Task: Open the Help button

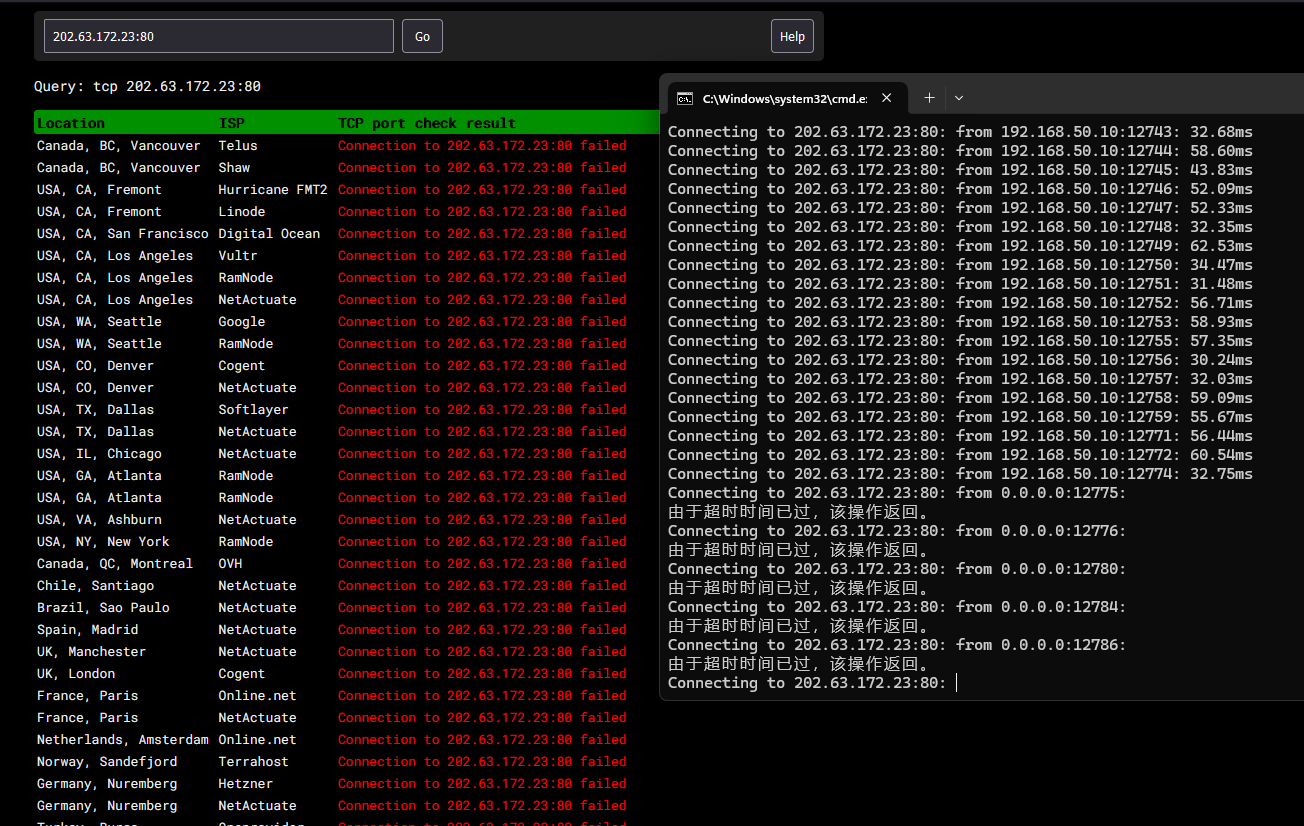Action: click(x=792, y=36)
